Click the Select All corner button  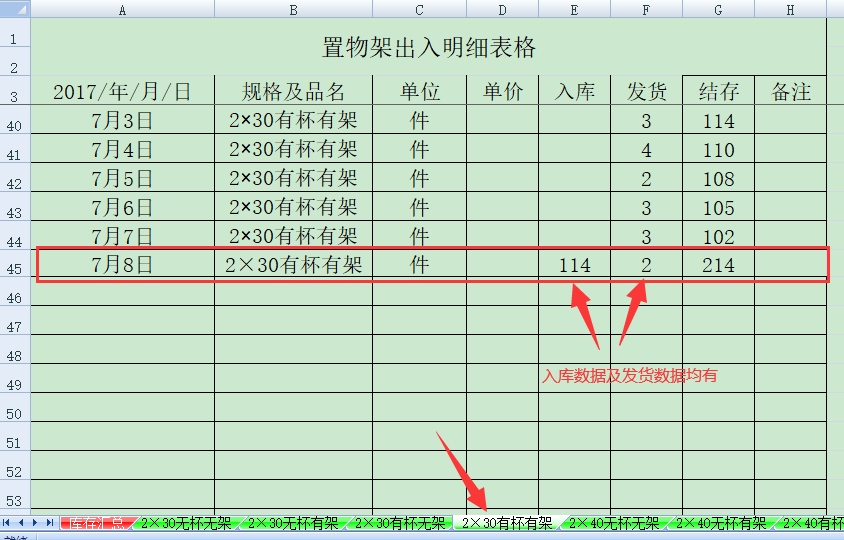(x=15, y=9)
